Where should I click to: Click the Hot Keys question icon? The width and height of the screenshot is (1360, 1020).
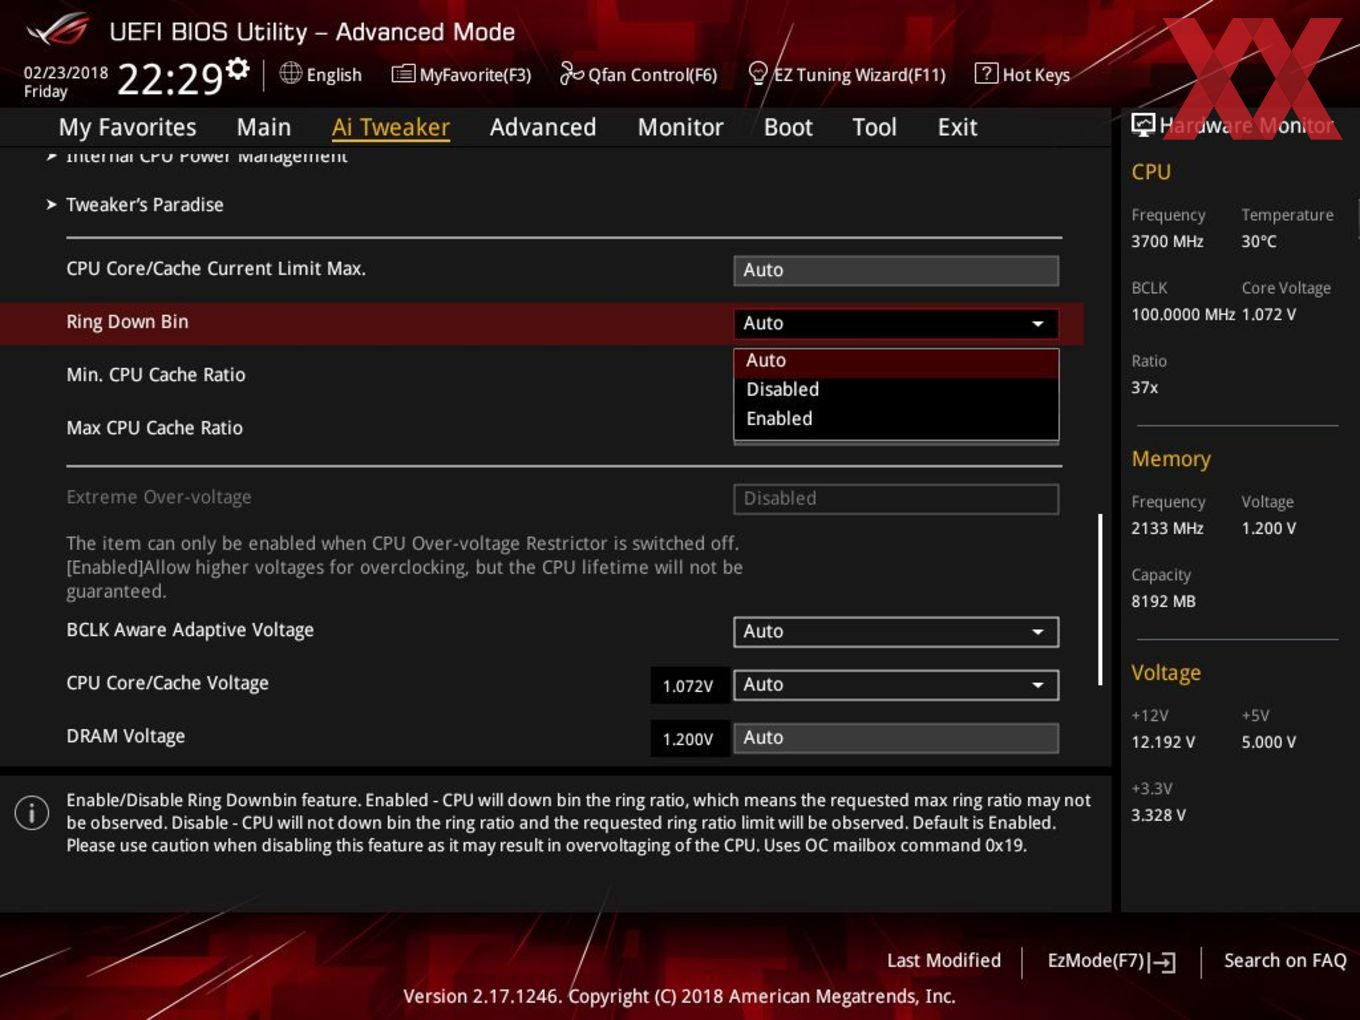(x=986, y=73)
